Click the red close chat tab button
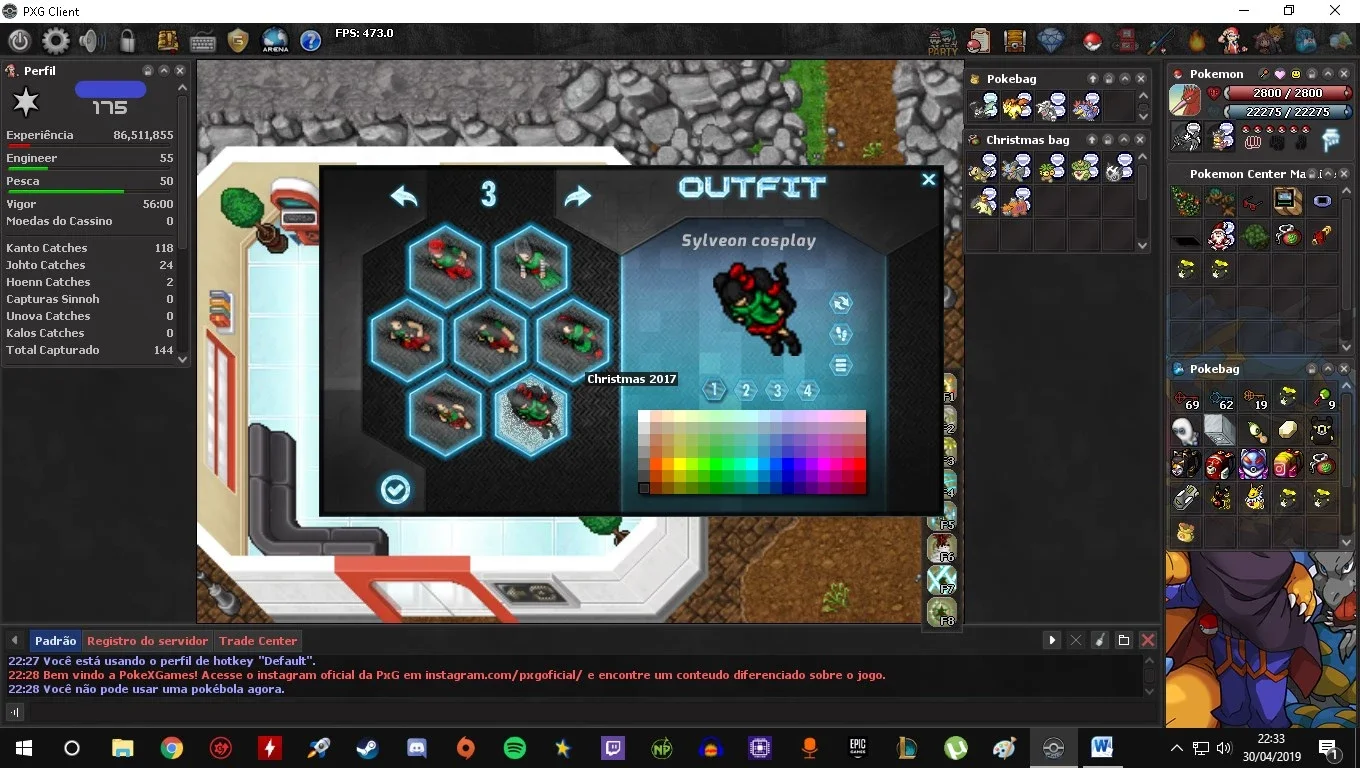This screenshot has width=1360, height=768. 1148,640
